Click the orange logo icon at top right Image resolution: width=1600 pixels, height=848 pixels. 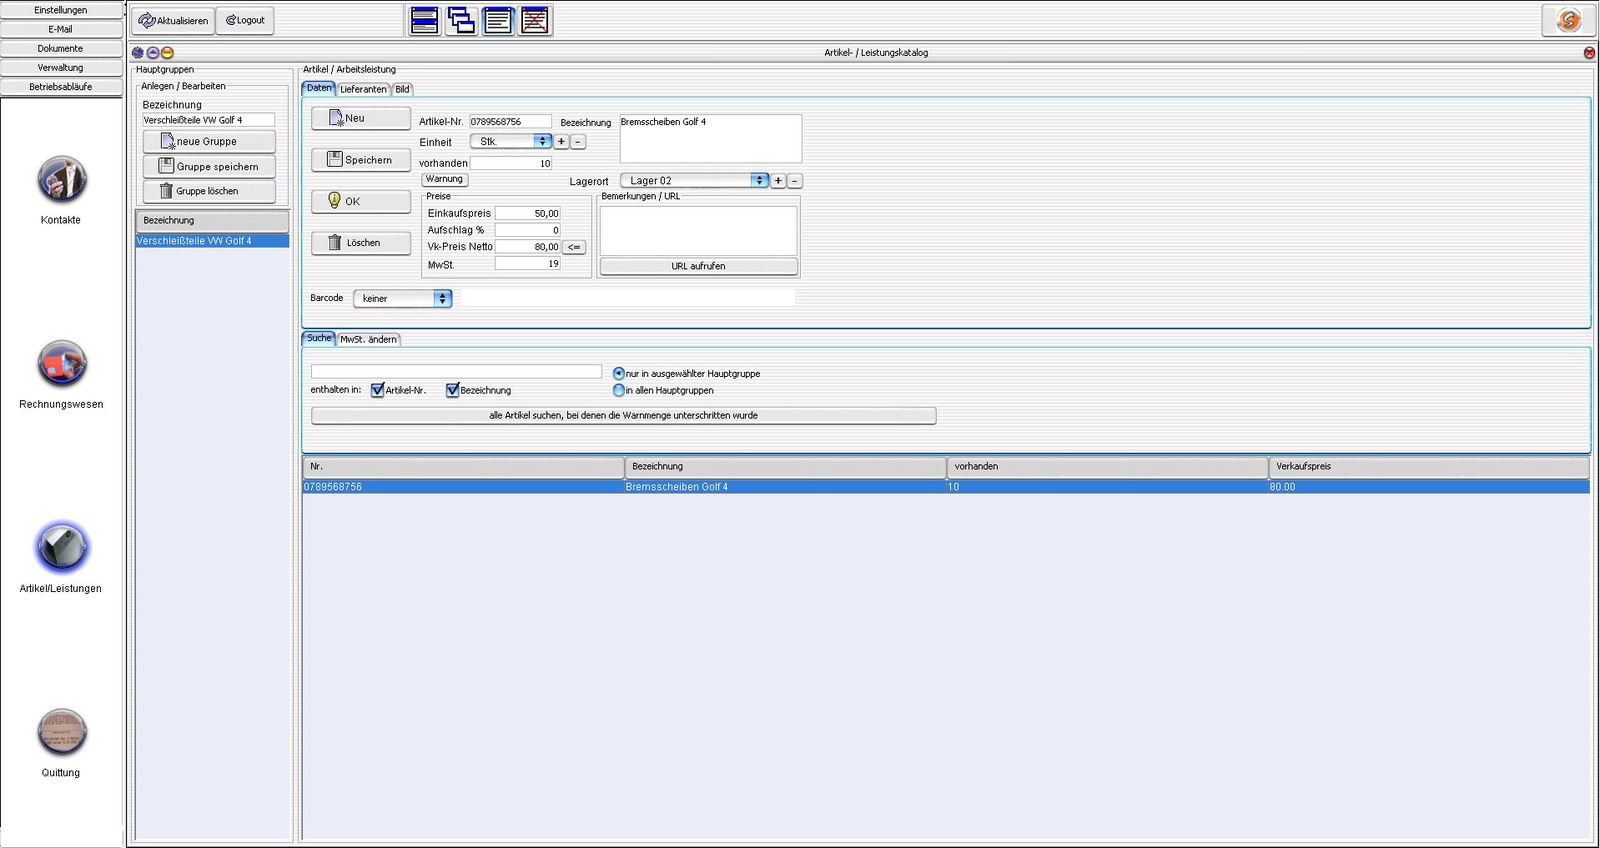coord(1569,20)
